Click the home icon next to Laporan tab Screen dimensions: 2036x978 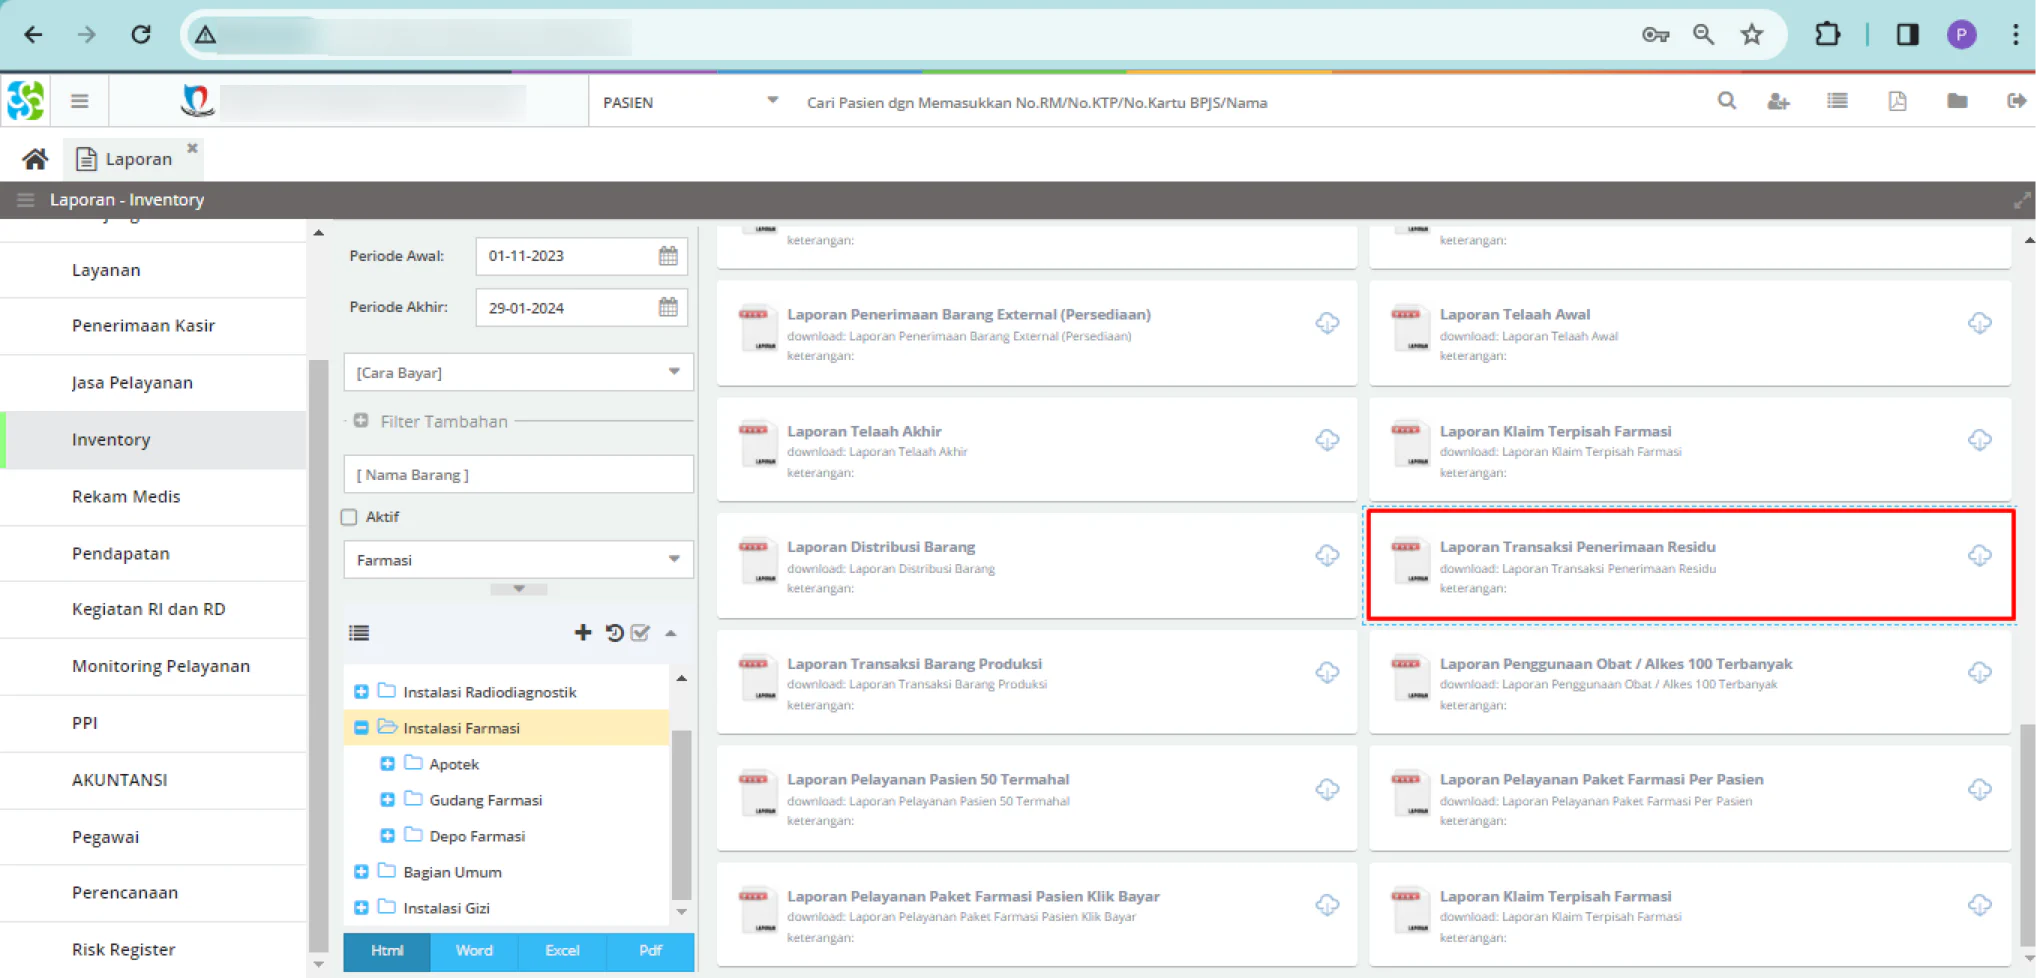tap(35, 159)
